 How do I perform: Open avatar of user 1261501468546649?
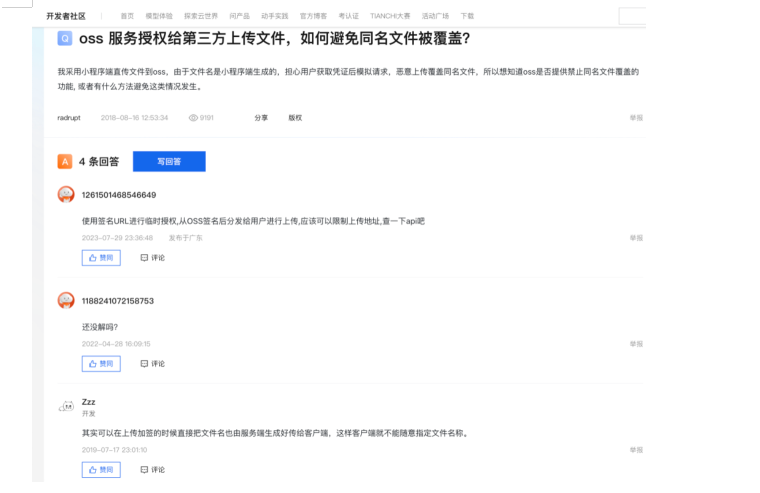click(66, 194)
